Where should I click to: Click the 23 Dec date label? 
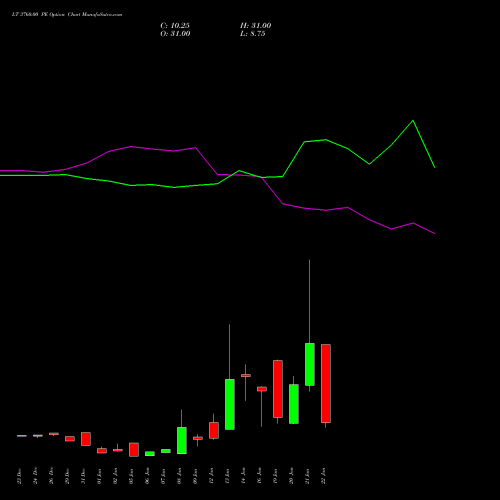coord(19,476)
